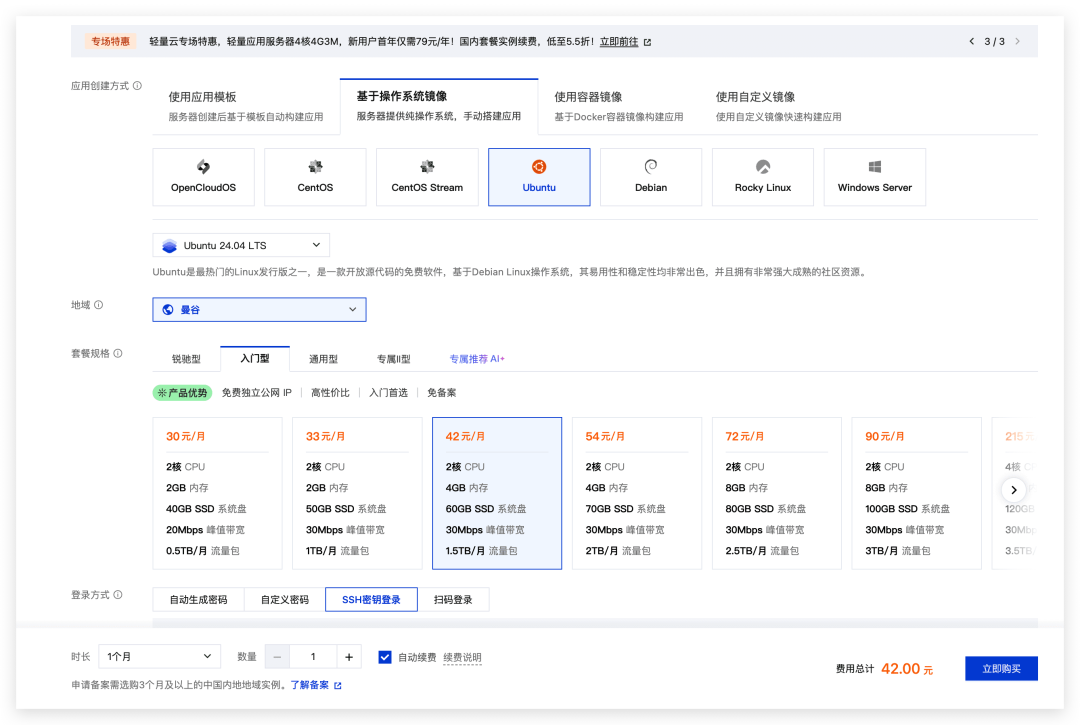Choose the 42元/月 plan card
This screenshot has height=725, width=1080.
497,493
